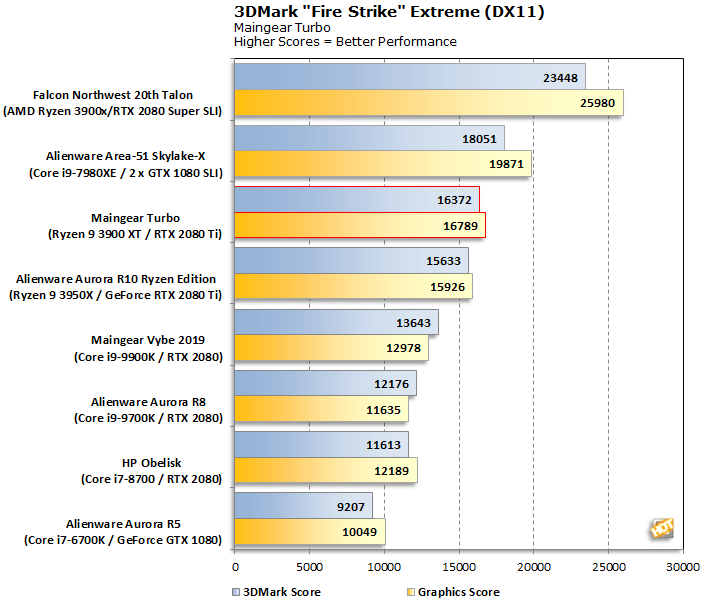Viewport: 708px width, 602px height.
Task: Select the 9207 score value
Action: click(350, 507)
